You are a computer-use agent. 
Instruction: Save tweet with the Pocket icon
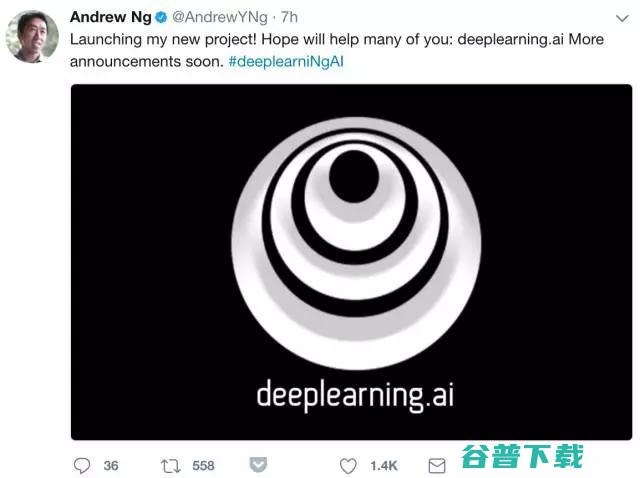[258, 465]
